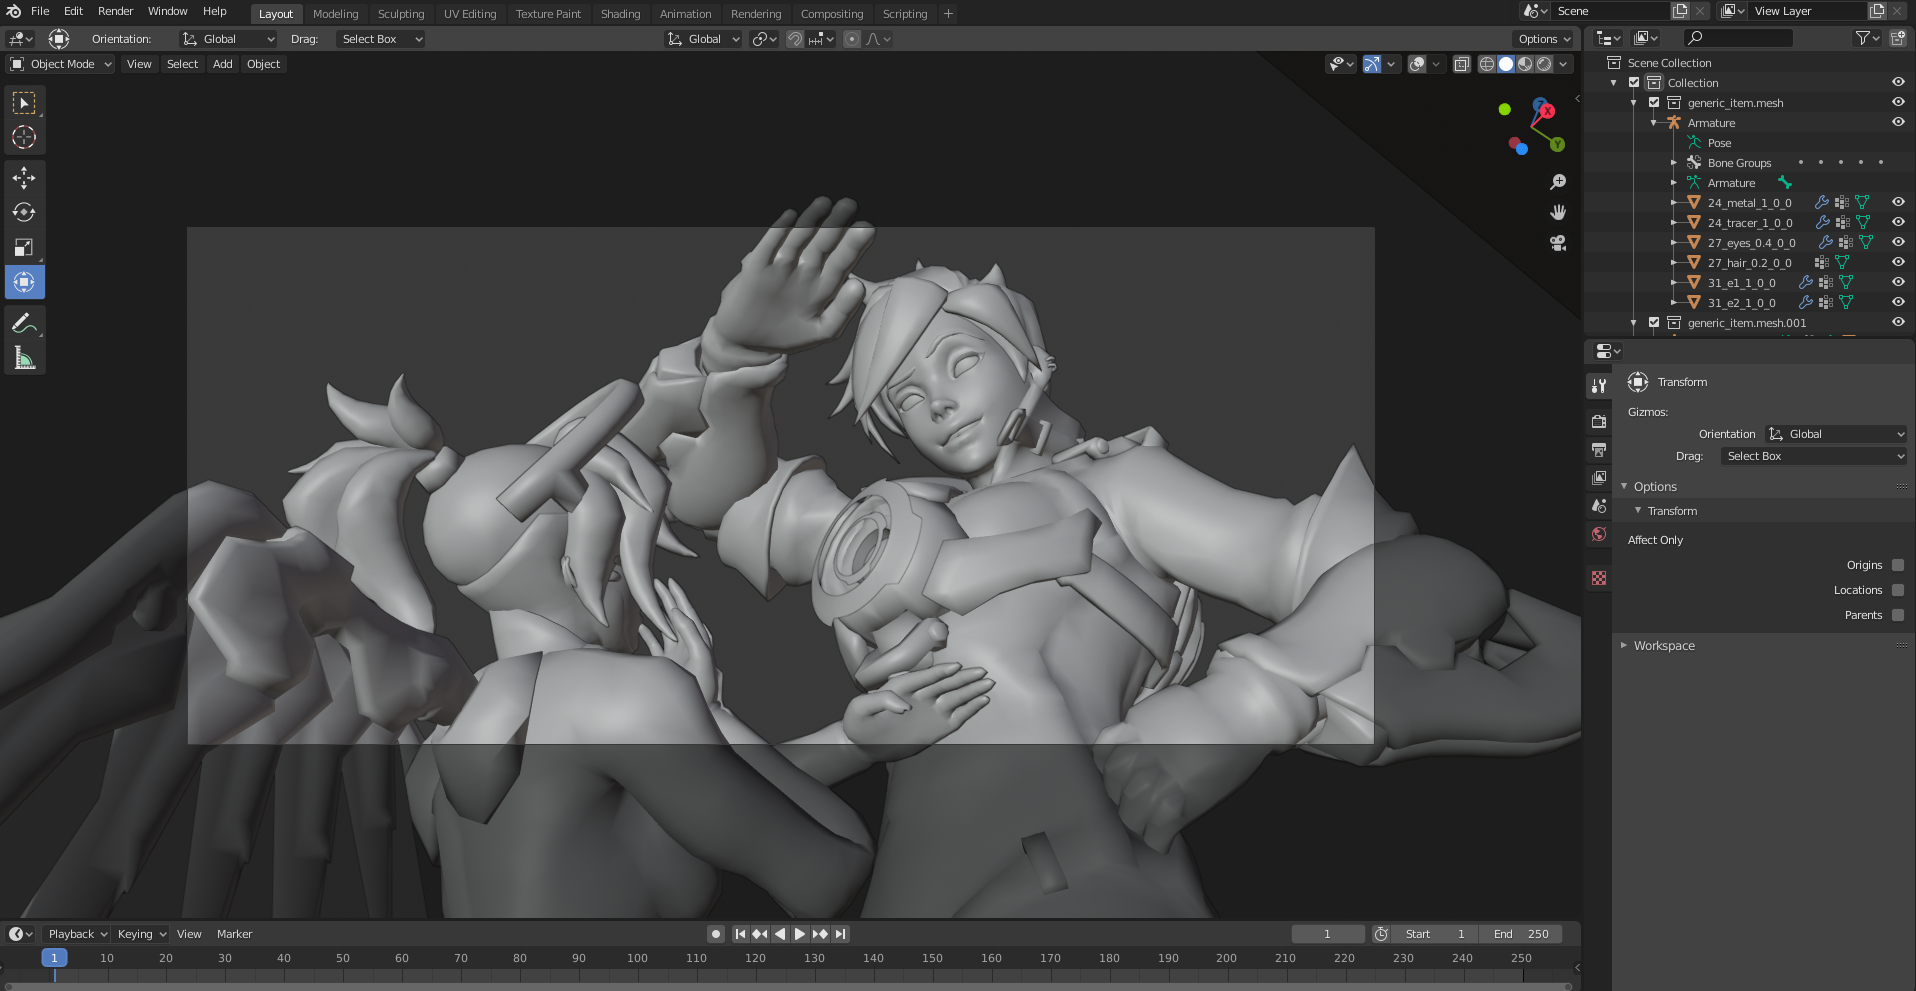Open Drag Select Box dropdown in tool header
This screenshot has height=991, width=1916.
tap(380, 39)
